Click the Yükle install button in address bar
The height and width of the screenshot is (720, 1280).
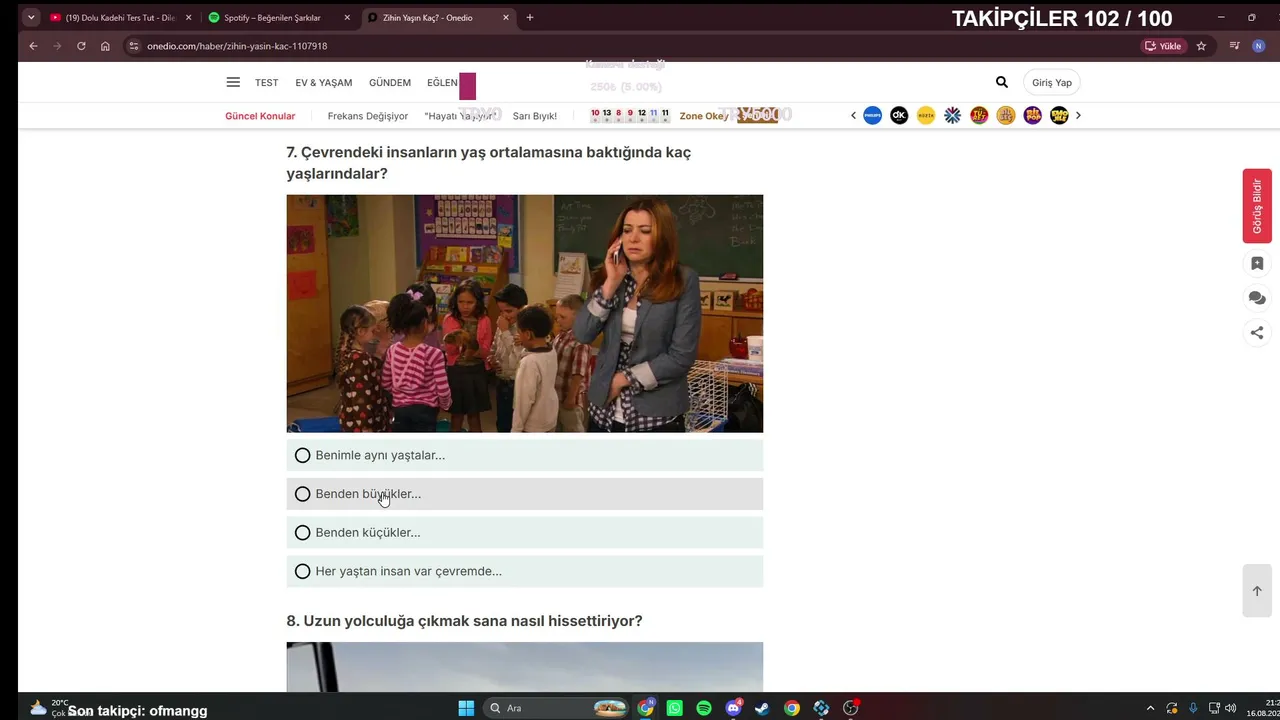(1163, 46)
